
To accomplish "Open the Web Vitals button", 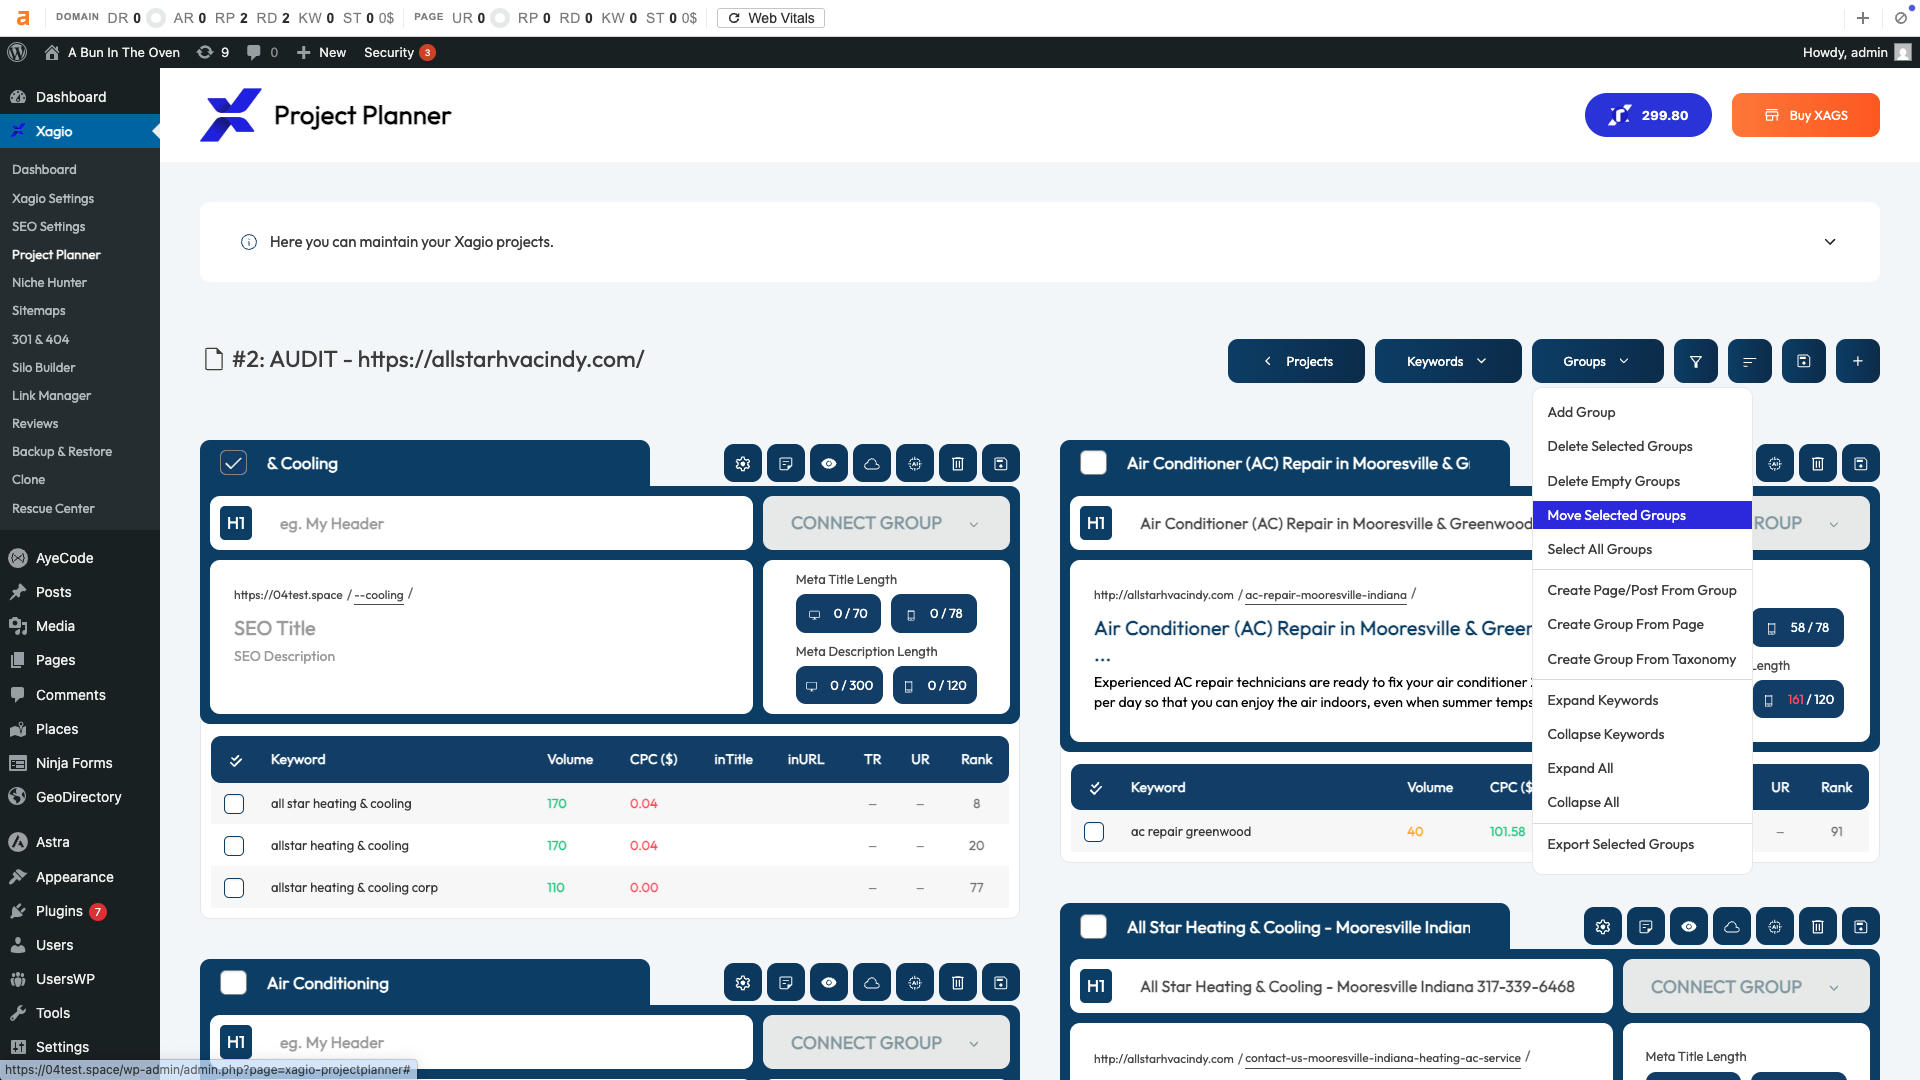I will tap(770, 18).
